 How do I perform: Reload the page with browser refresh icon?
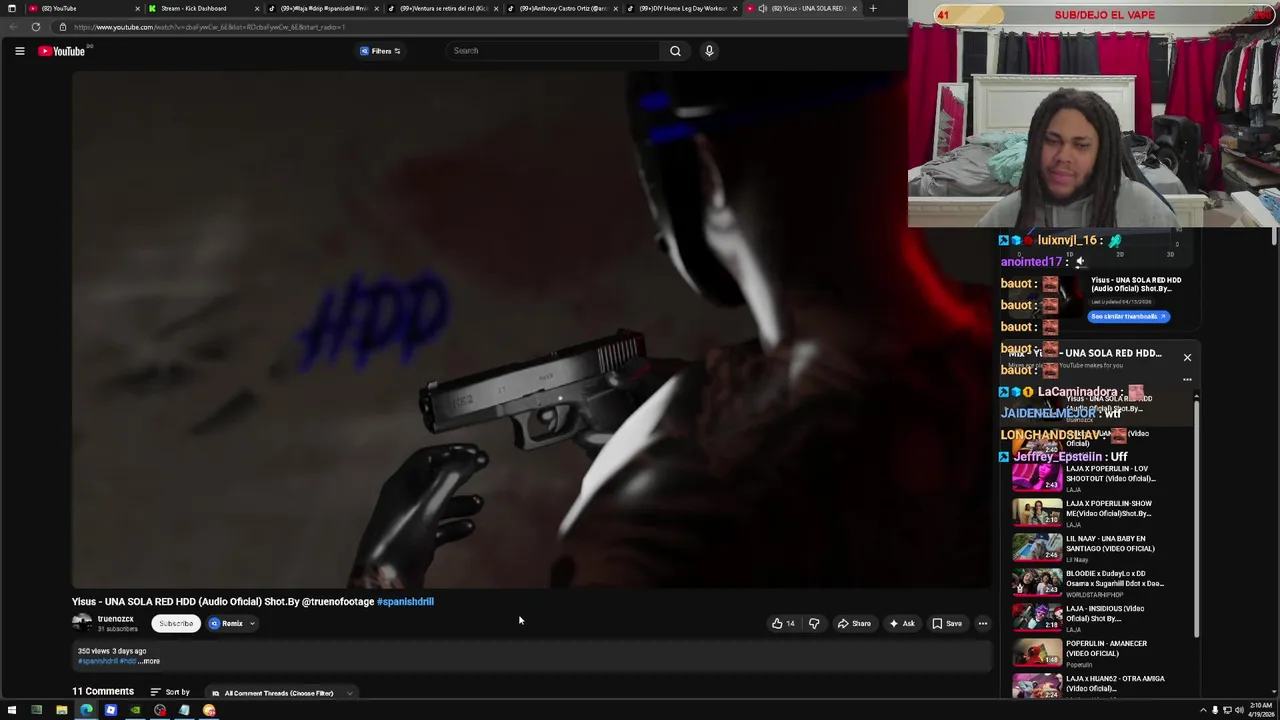pos(36,27)
